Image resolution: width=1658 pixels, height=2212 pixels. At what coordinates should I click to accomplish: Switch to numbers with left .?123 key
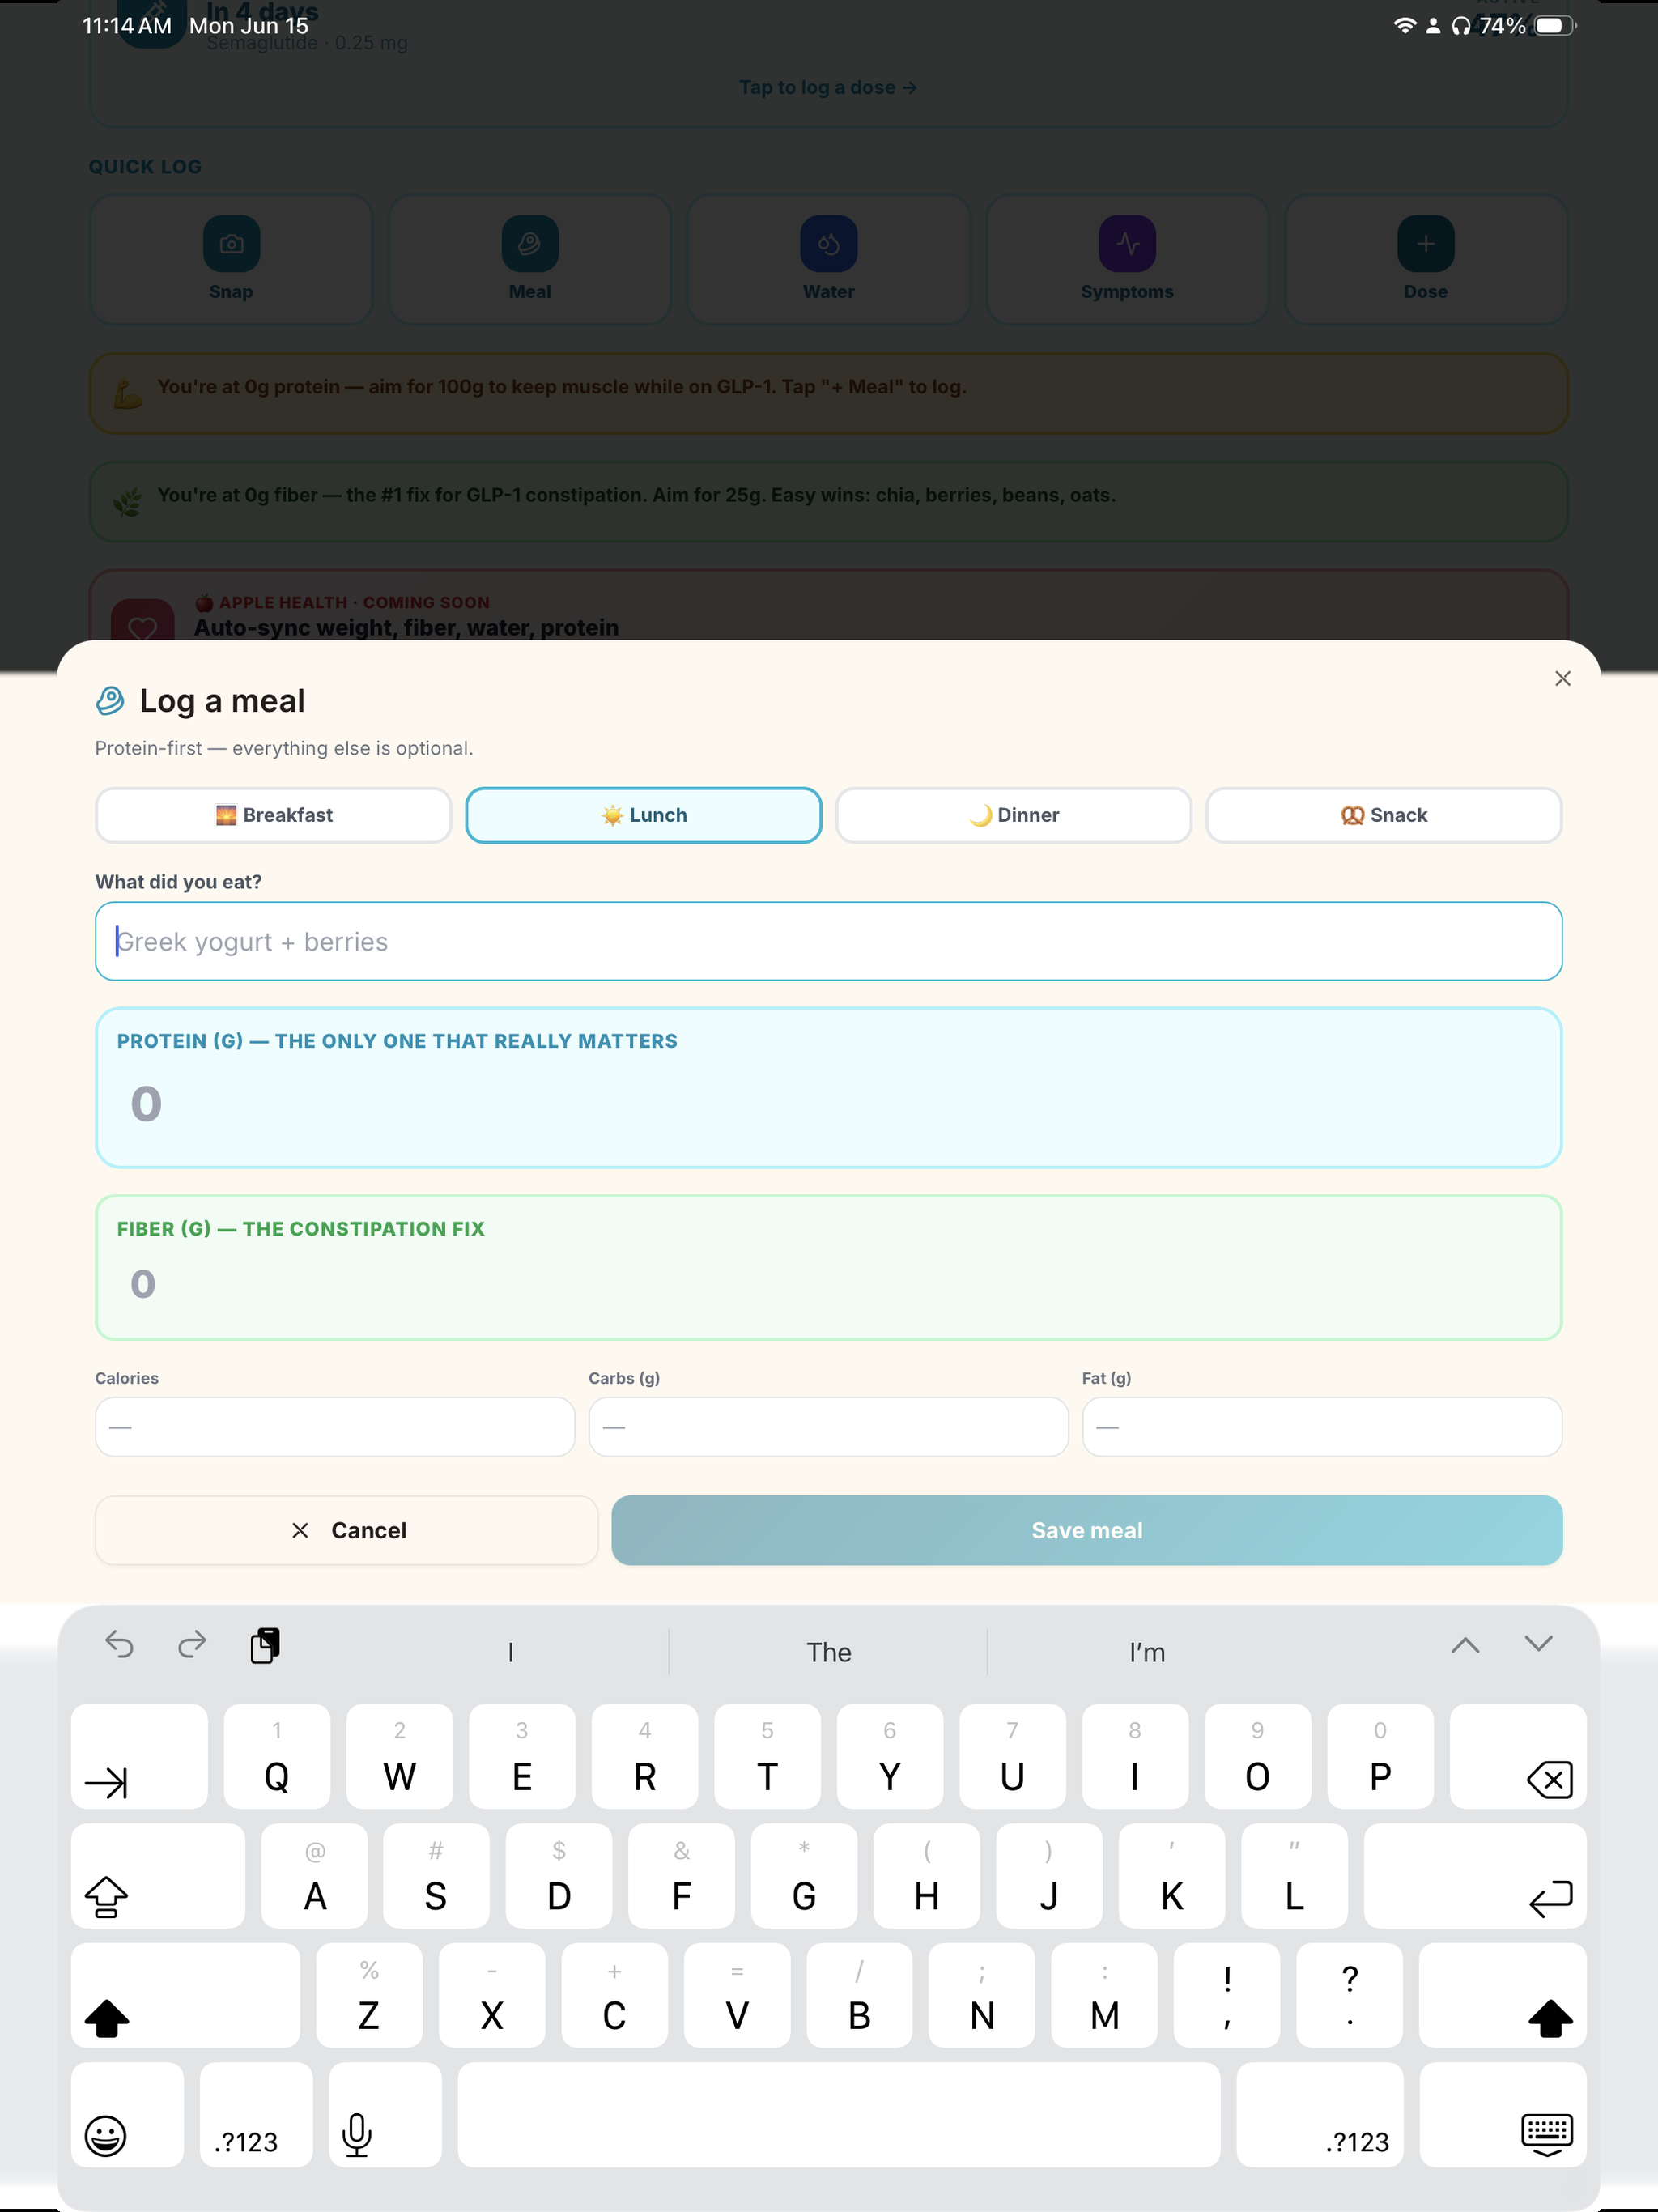click(x=256, y=2114)
